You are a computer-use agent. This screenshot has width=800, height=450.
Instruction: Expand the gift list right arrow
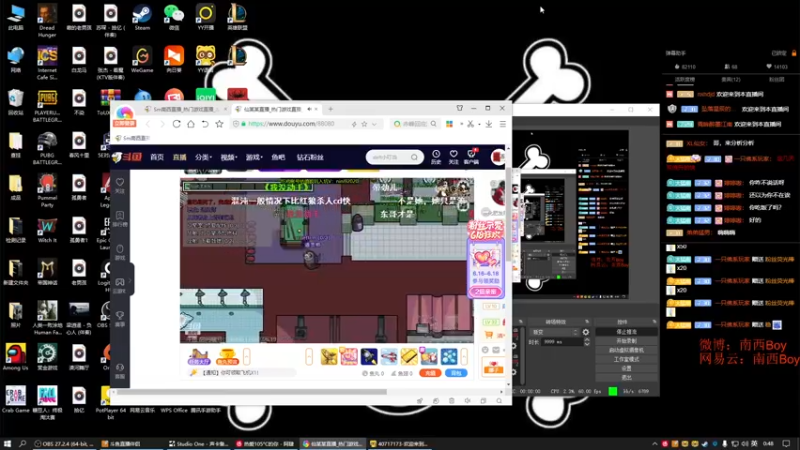pos(464,357)
